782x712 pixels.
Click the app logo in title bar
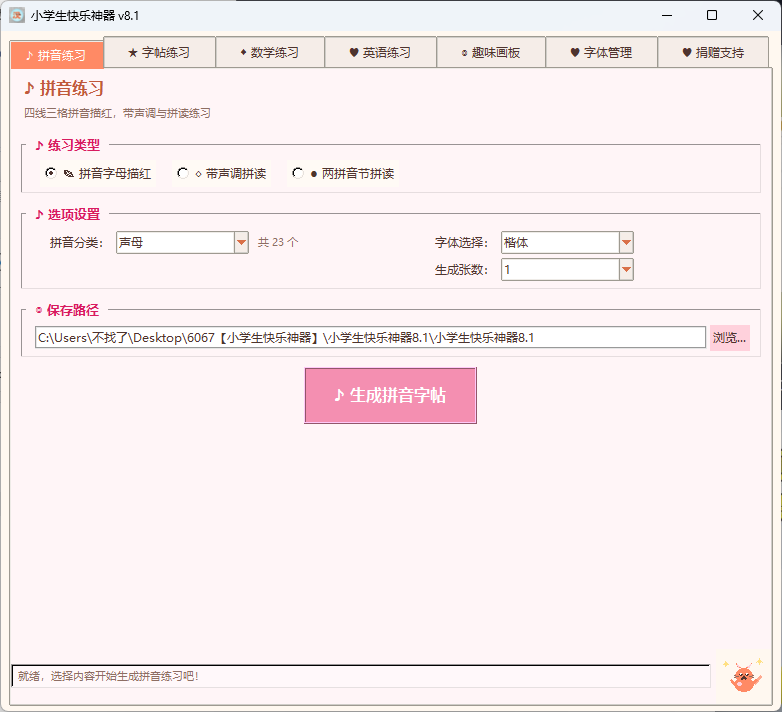[x=17, y=15]
